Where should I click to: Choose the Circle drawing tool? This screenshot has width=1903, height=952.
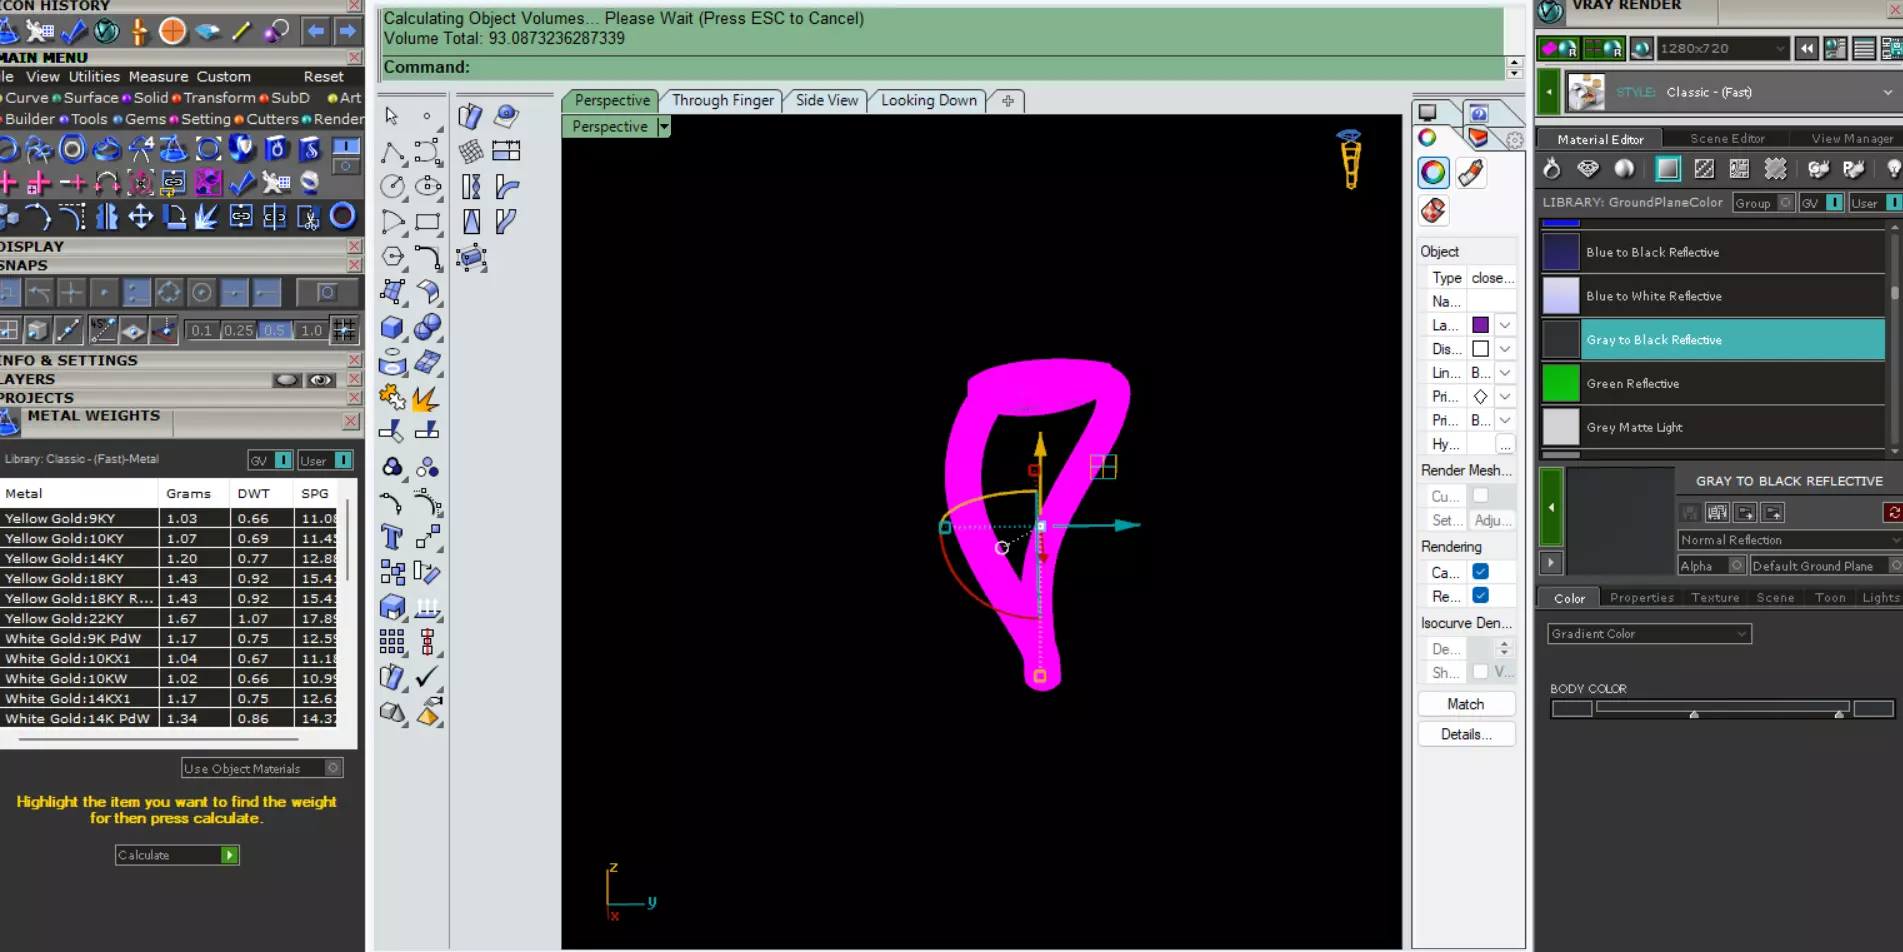pos(392,186)
